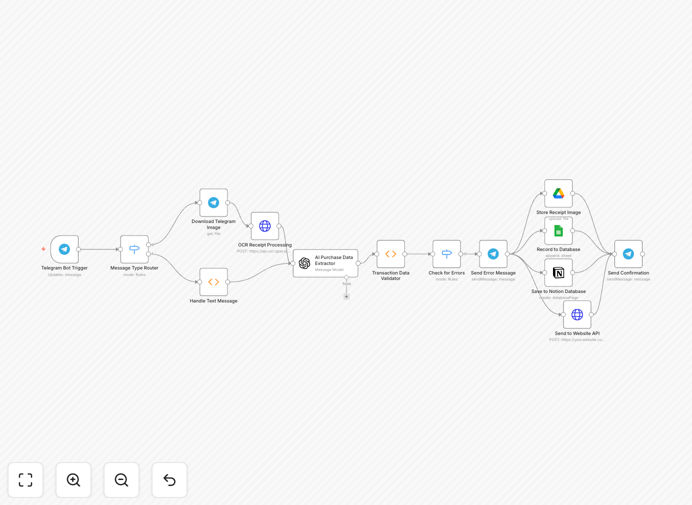This screenshot has width=692, height=505.
Task: Click the "Send Error Message" label
Action: (x=493, y=273)
